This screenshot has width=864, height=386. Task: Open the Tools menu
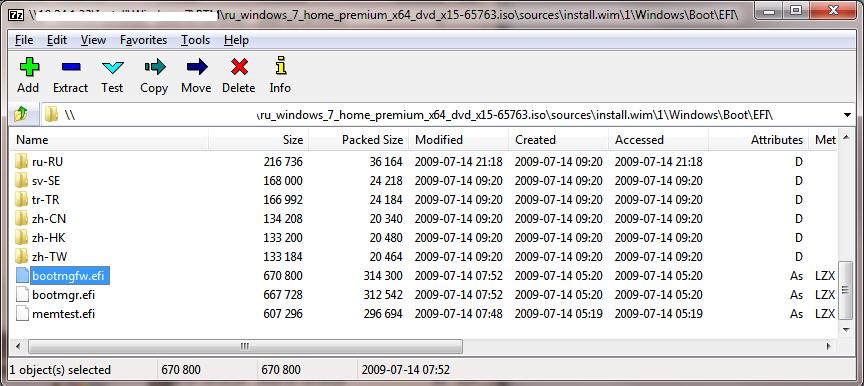click(x=196, y=40)
